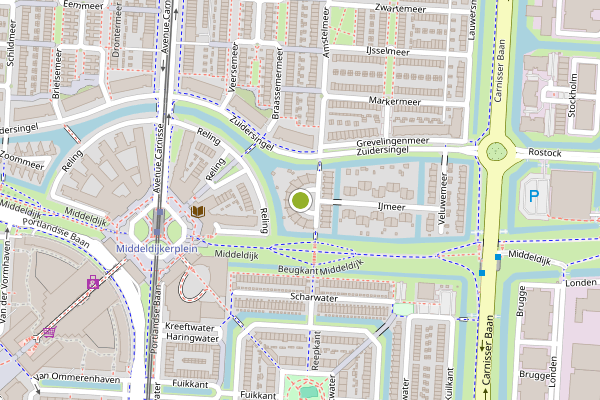Click the Middeldijkerplein station label
600x400 pixels.
(x=157, y=248)
